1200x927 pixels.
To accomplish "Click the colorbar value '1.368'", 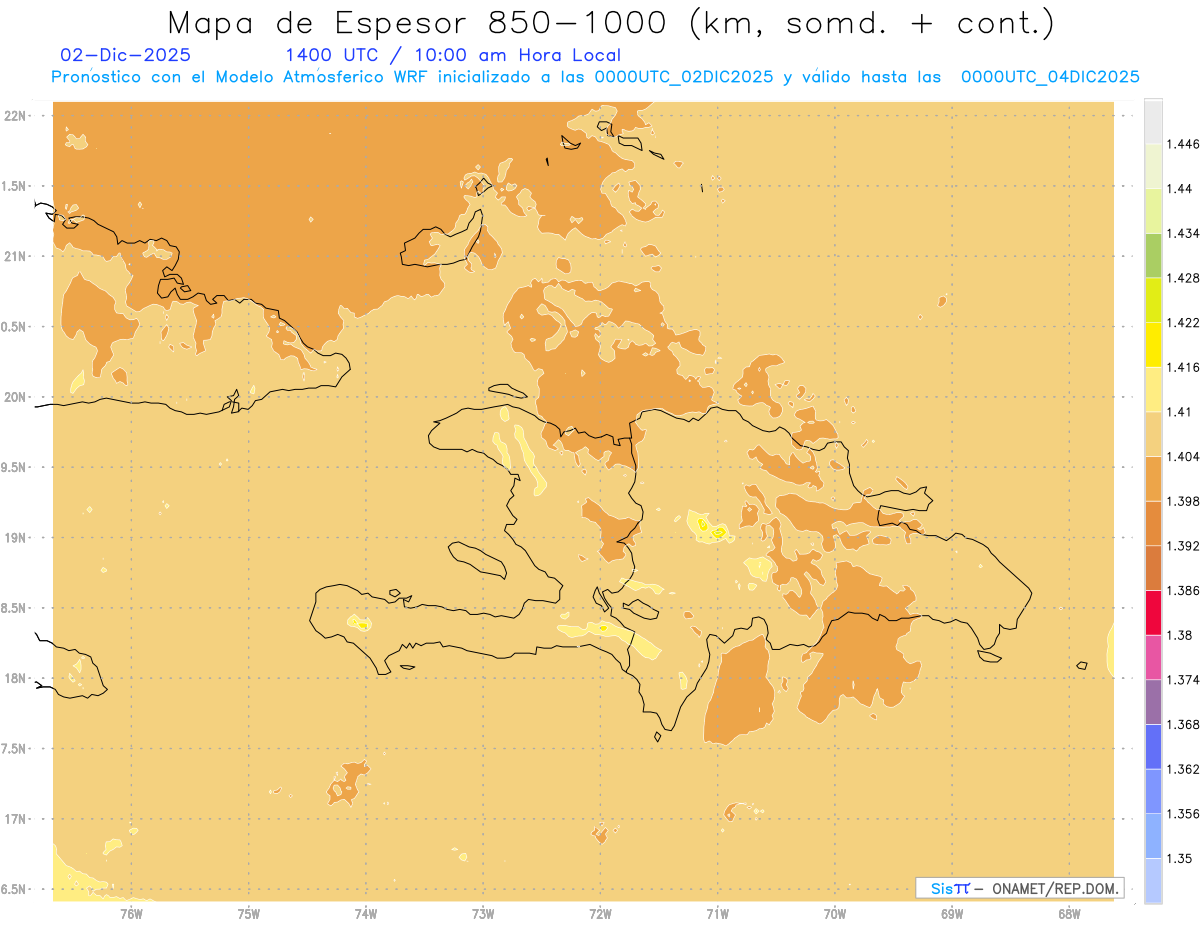I will click(1185, 724).
